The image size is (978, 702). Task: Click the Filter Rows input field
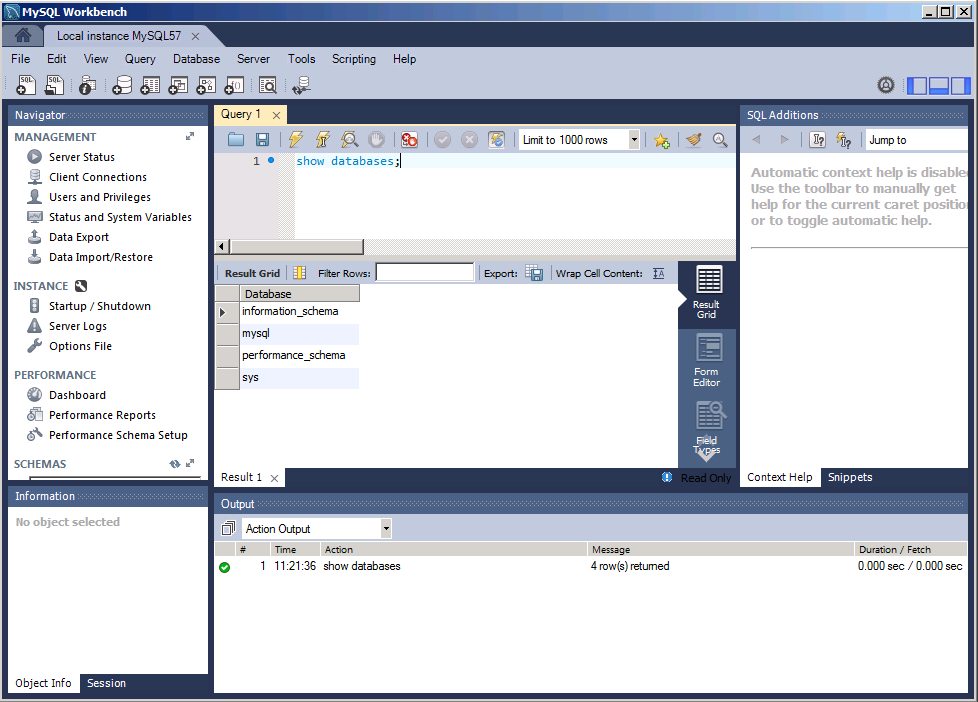click(425, 273)
